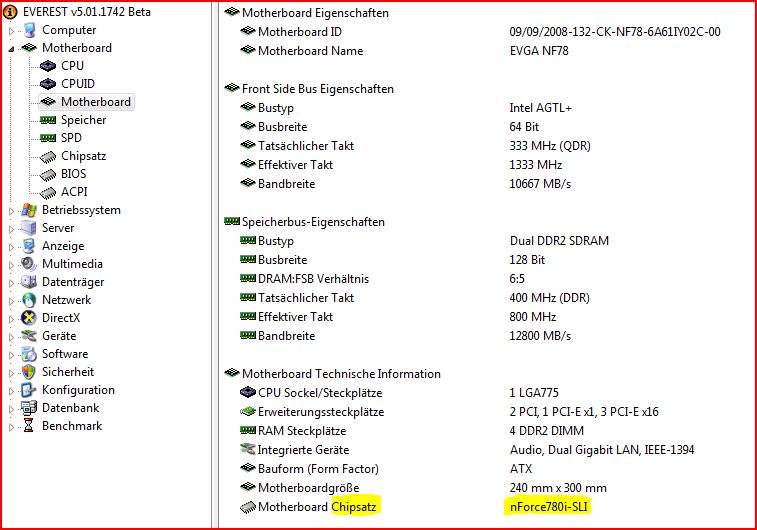This screenshot has height=530, width=757.
Task: Click the DRAM:FSB Verhältnis row
Action: (313, 279)
